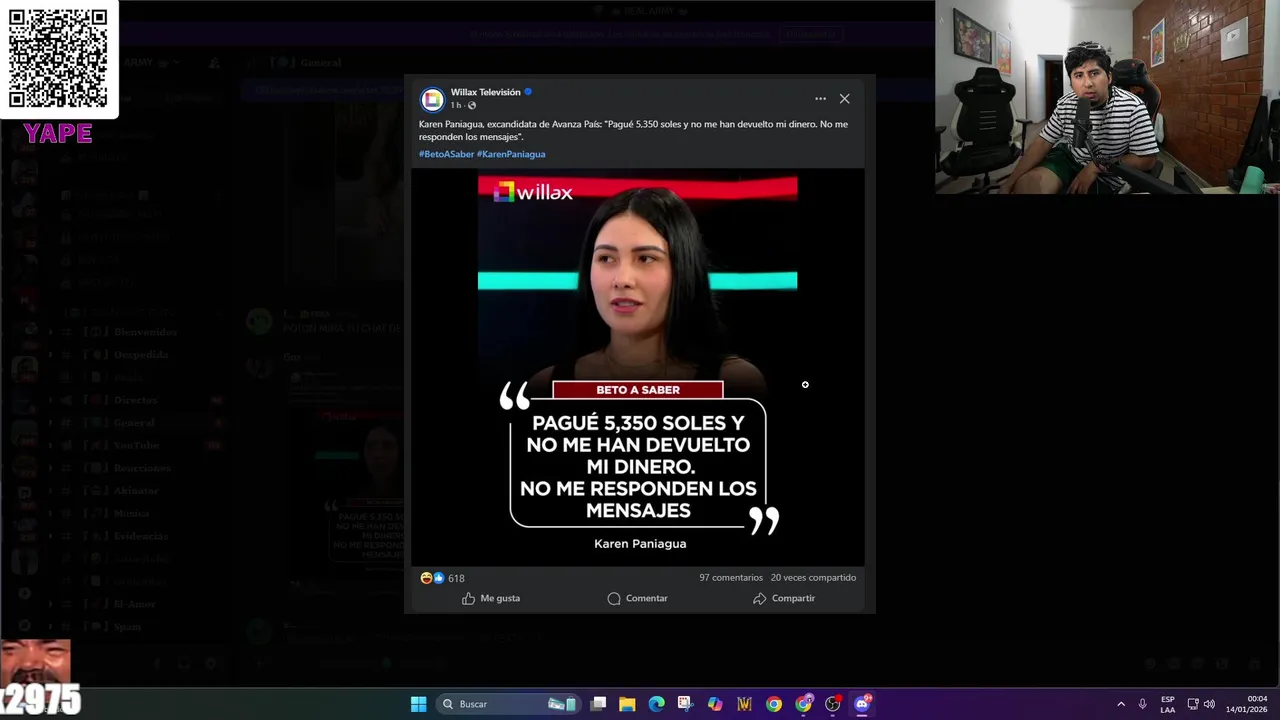Screen dimensions: 1280x720
Task: Show hidden system tray icons
Action: [1121, 704]
